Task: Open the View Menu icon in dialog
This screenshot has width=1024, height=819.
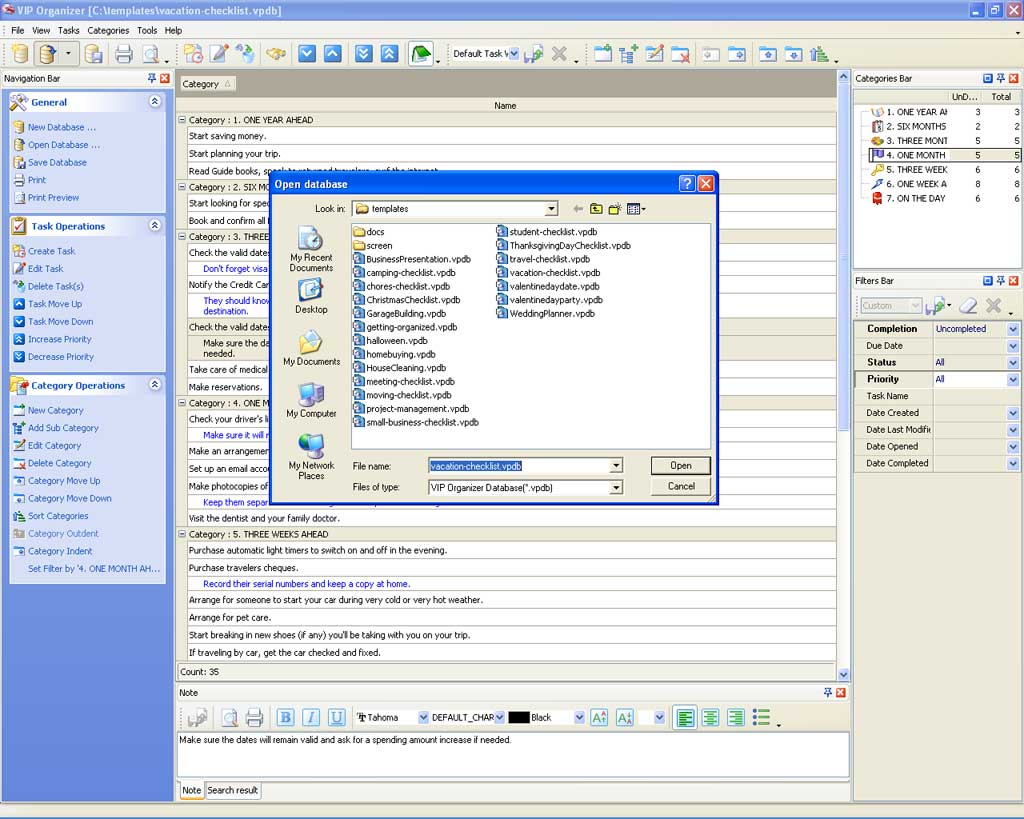Action: 636,209
